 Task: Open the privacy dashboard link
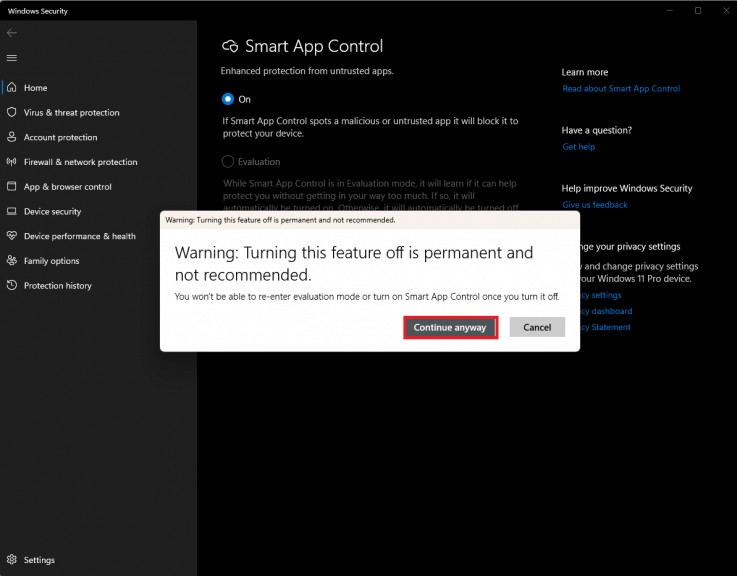[x=606, y=311]
